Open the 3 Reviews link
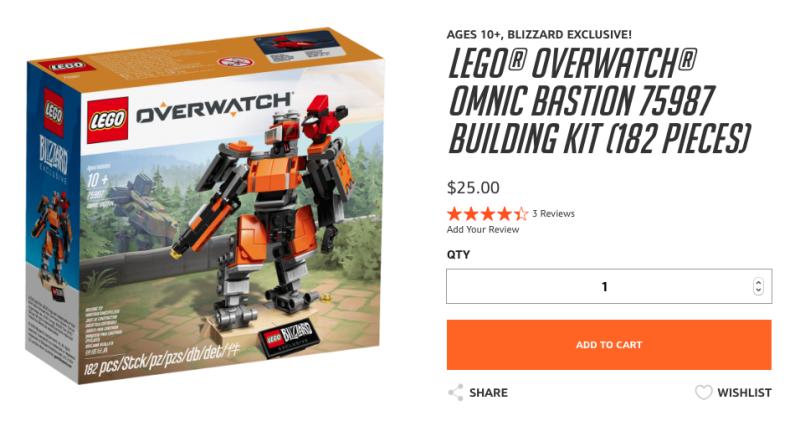The image size is (800, 421). click(x=553, y=214)
